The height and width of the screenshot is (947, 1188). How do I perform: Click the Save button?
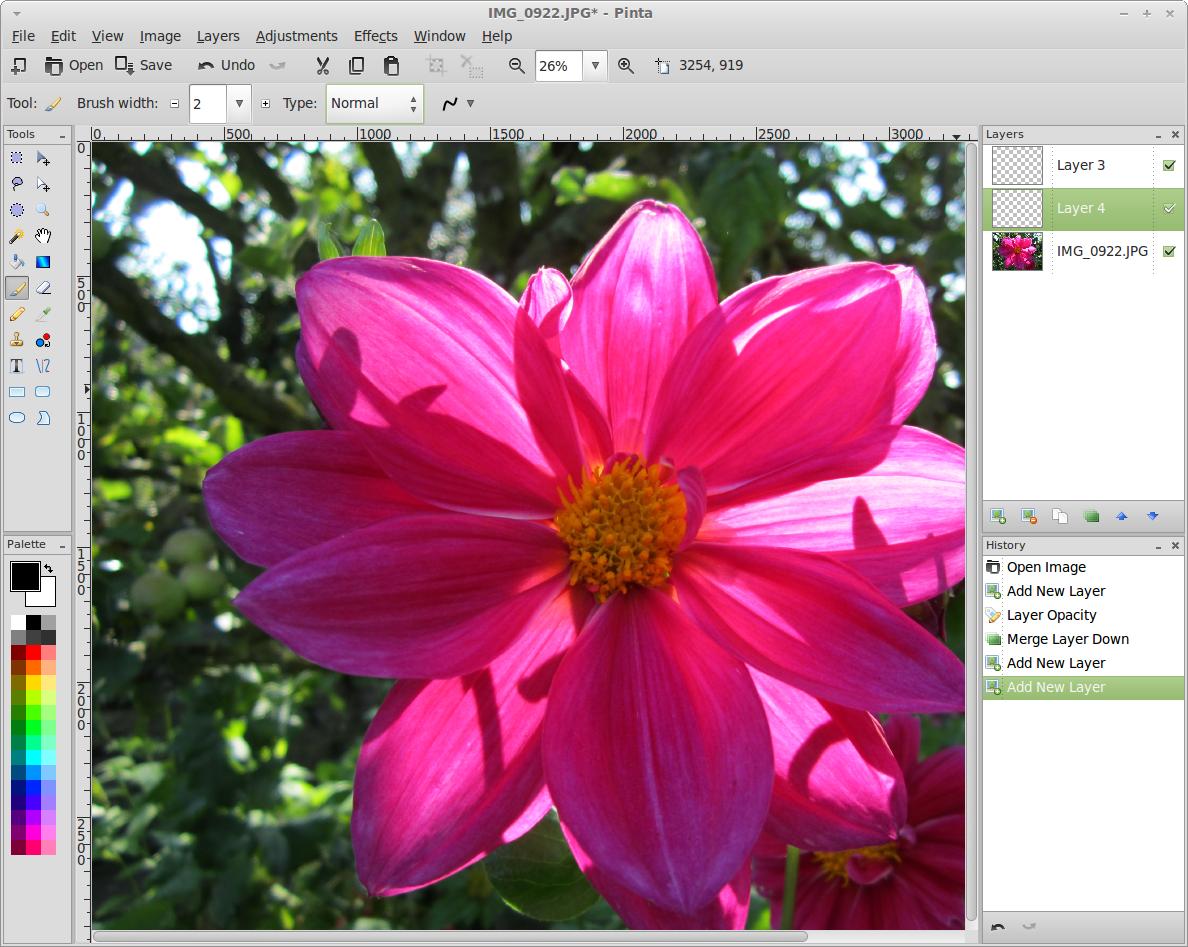click(144, 66)
